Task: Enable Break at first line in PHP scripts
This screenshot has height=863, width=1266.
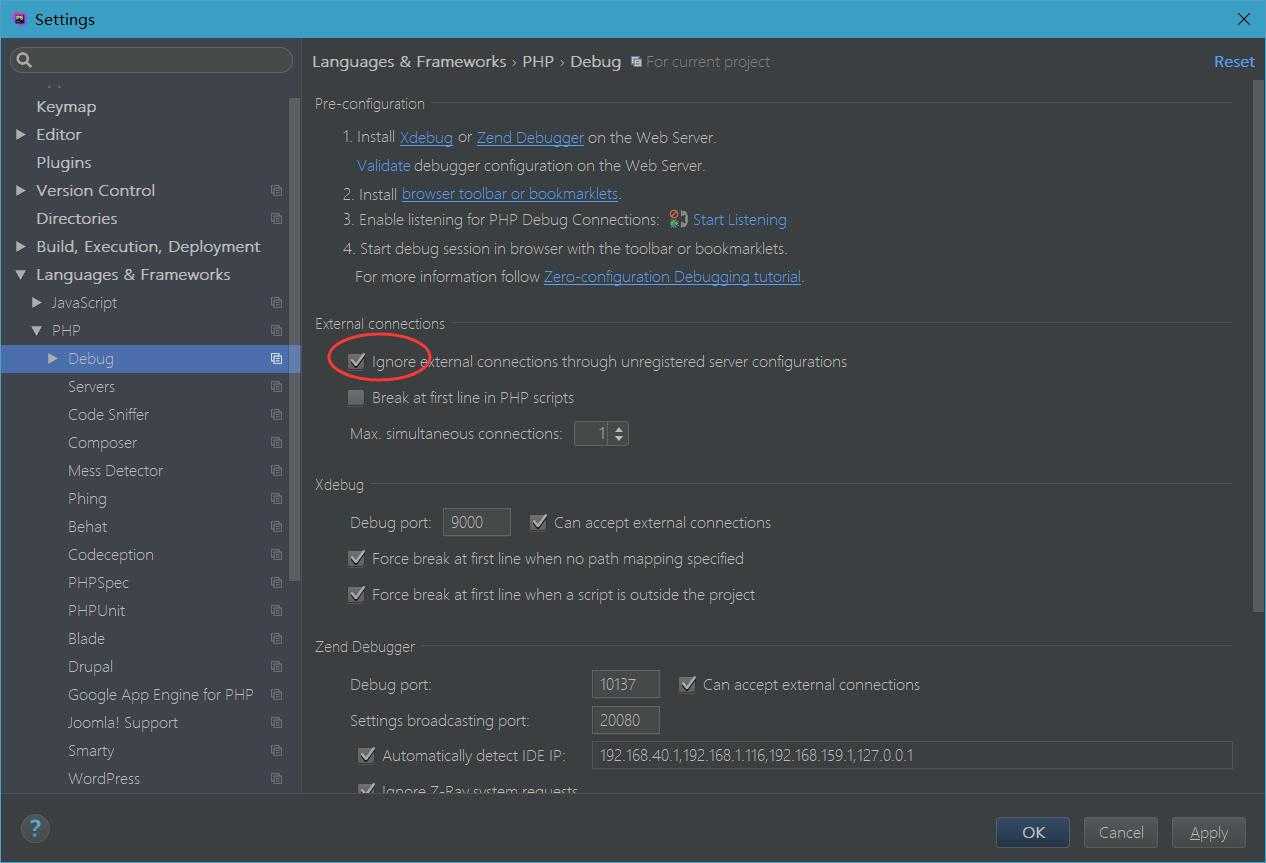Action: coord(356,397)
